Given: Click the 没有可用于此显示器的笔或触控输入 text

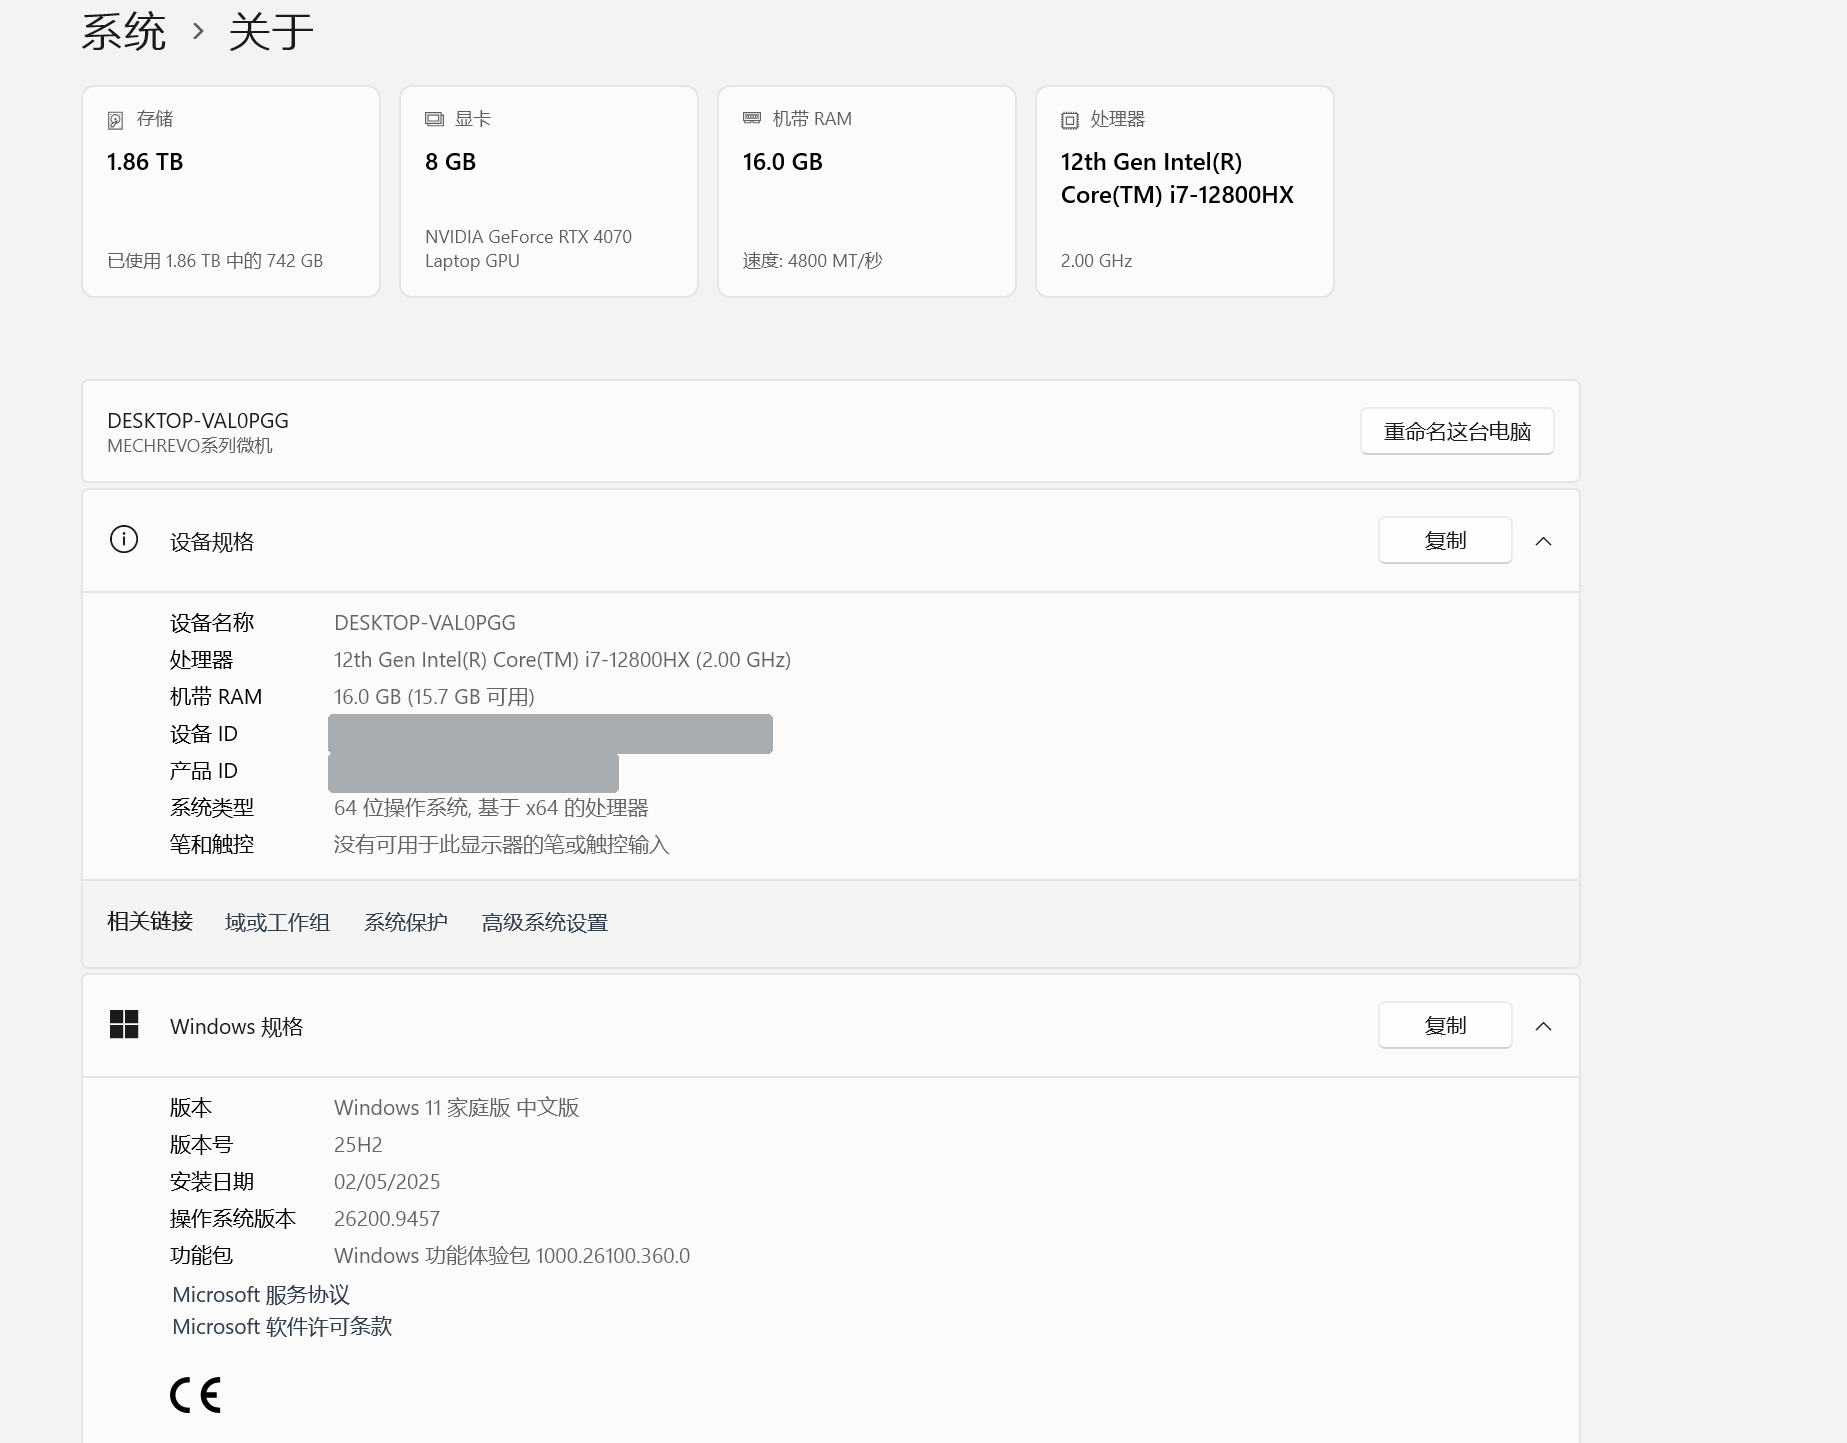Looking at the screenshot, I should (x=501, y=845).
